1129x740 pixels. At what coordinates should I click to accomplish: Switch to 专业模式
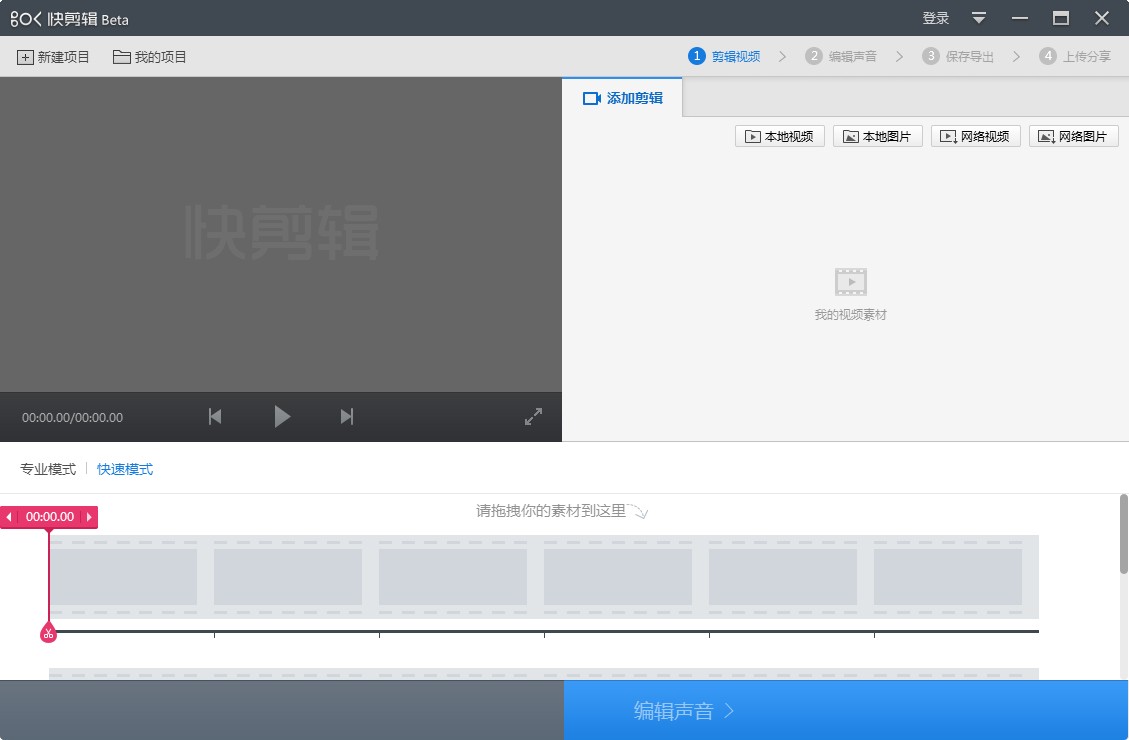pos(48,469)
